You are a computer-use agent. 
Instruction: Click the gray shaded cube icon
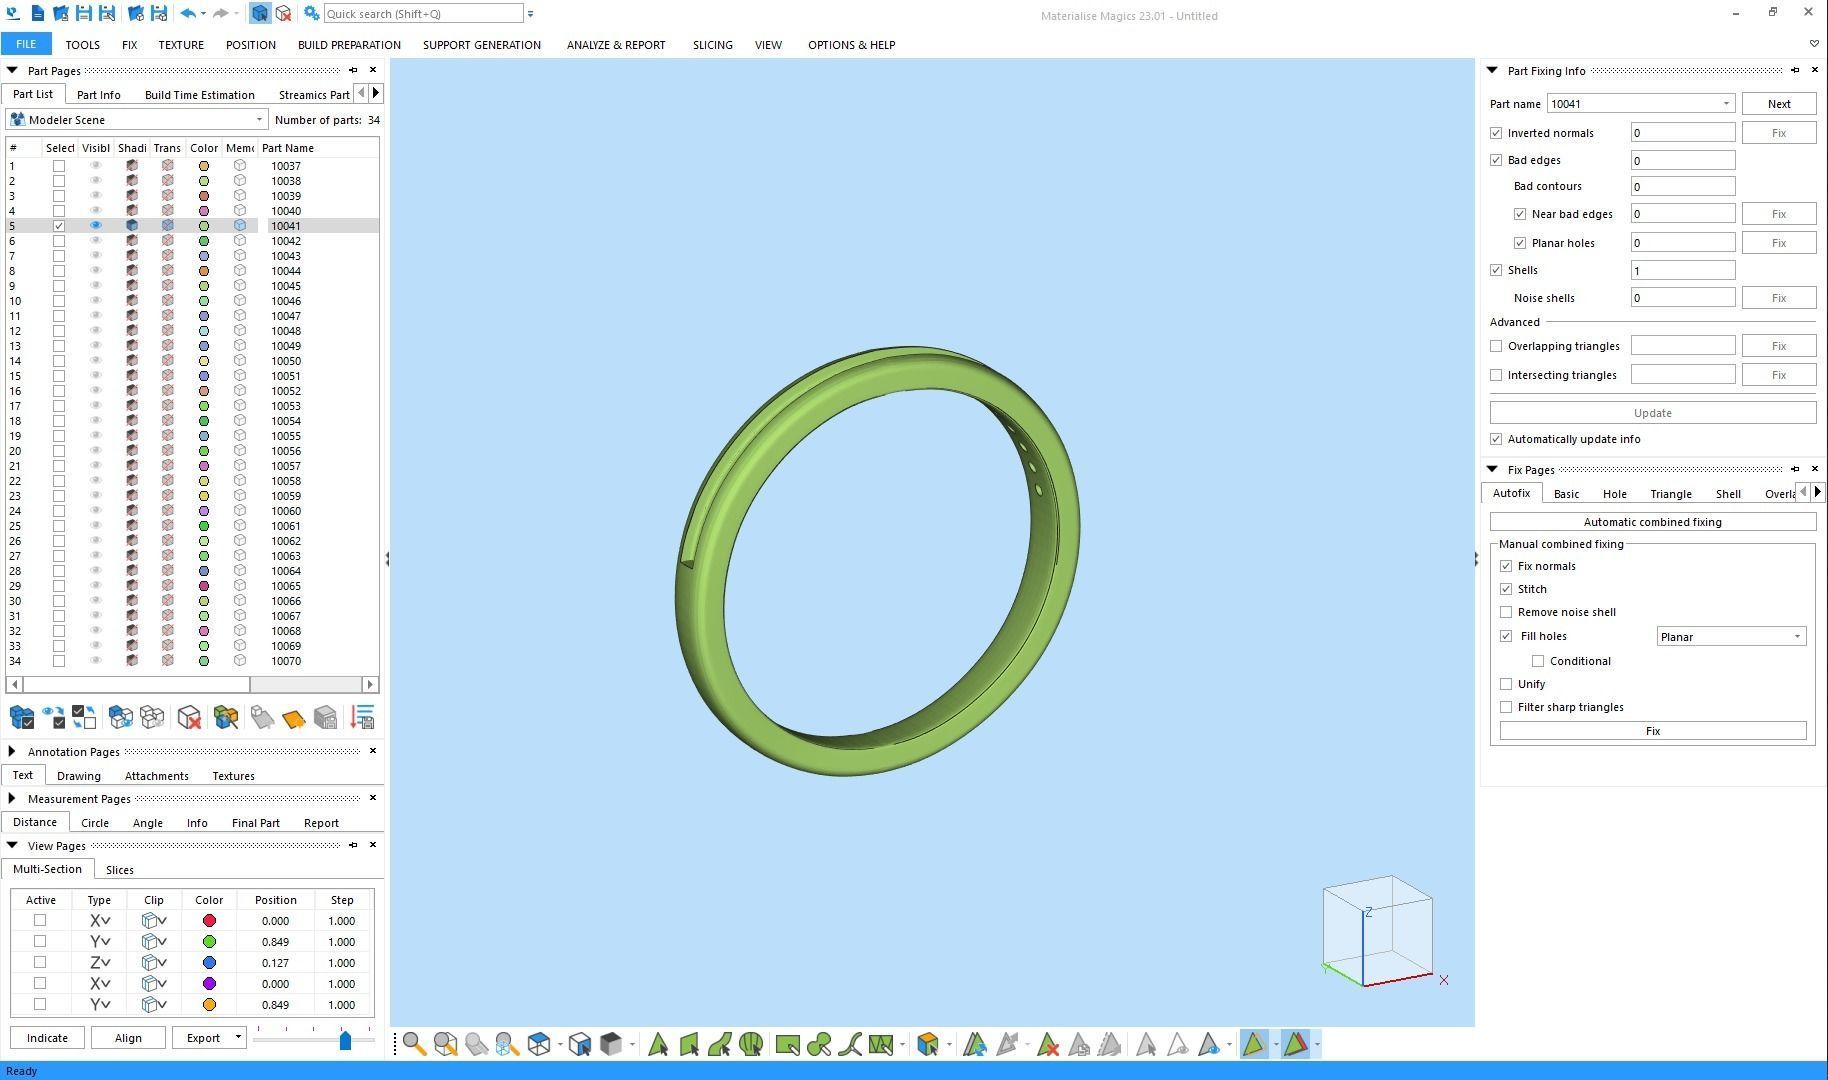click(611, 1045)
